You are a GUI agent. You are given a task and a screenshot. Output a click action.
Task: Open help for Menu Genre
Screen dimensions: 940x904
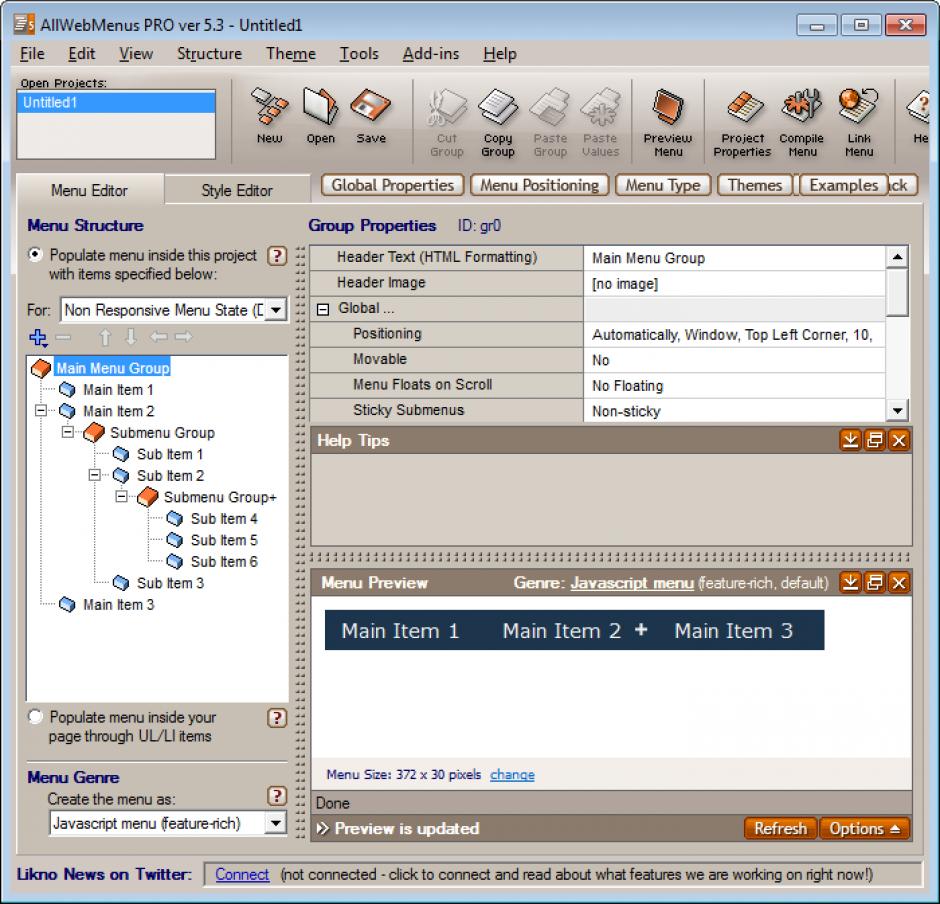pos(277,796)
